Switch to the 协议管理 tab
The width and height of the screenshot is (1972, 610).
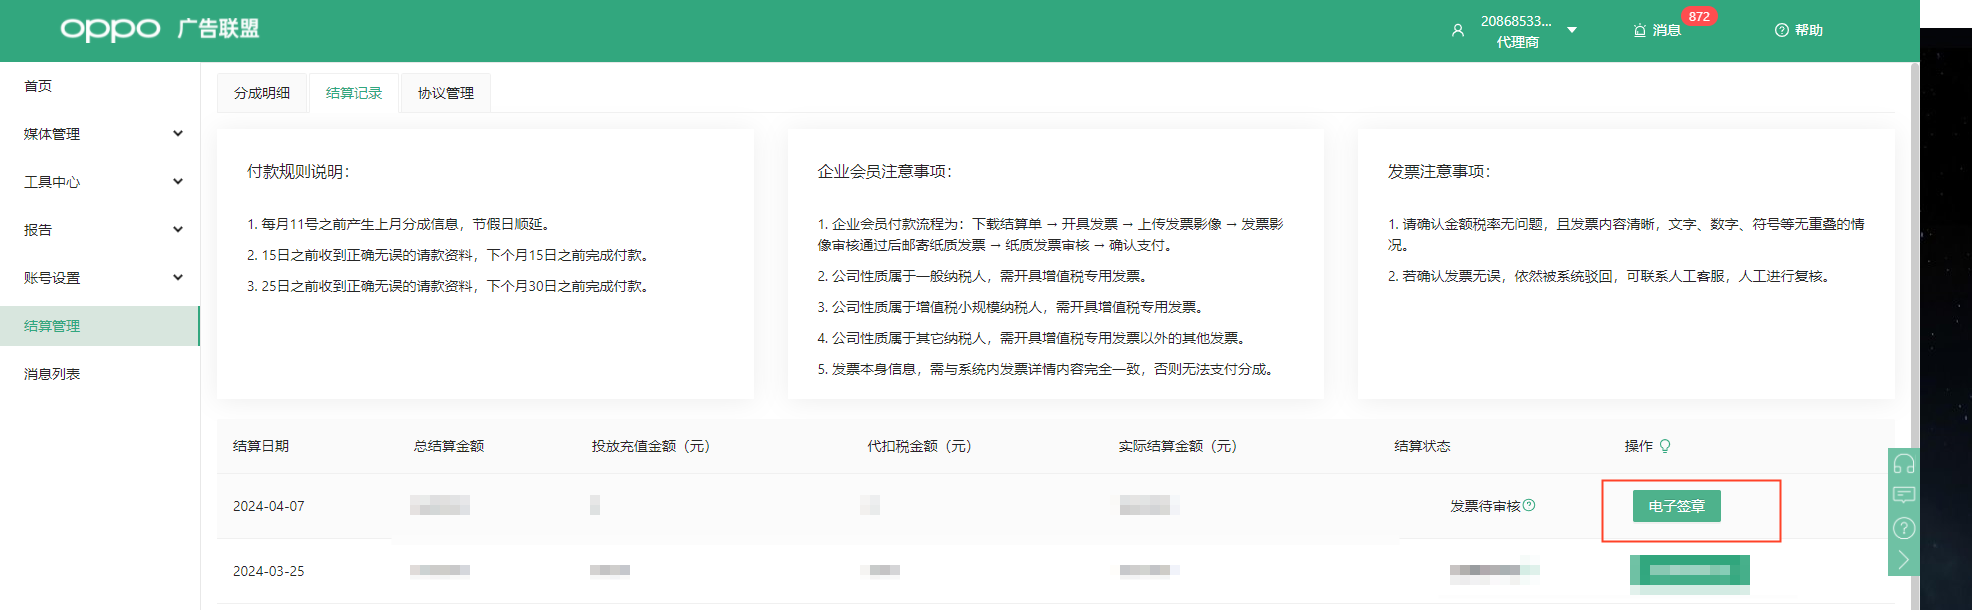446,93
